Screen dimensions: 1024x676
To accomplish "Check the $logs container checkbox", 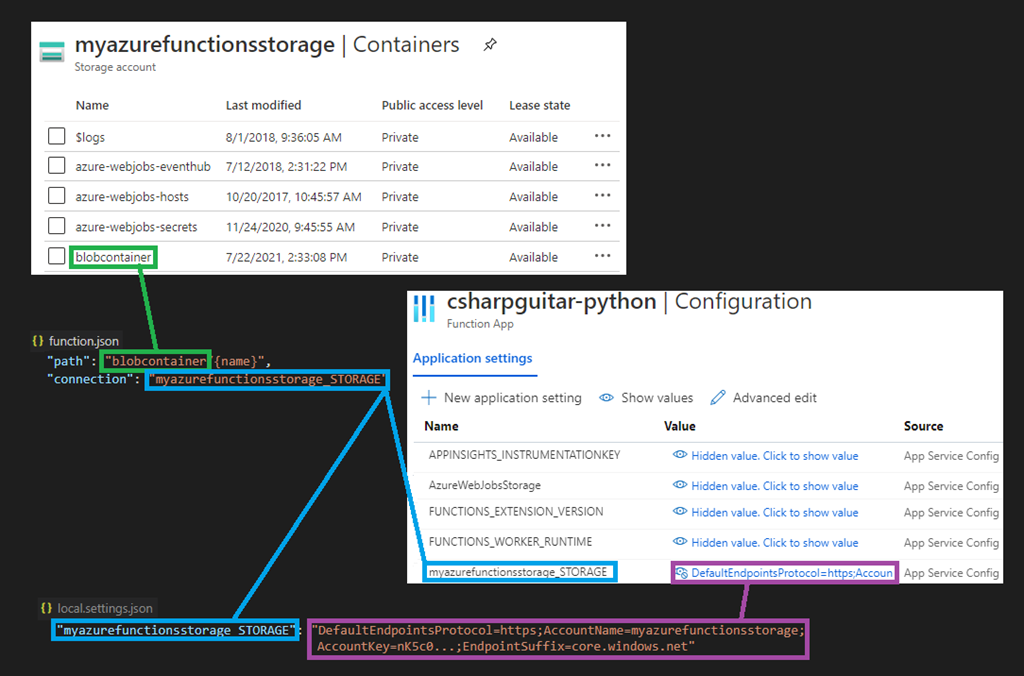I will click(x=57, y=136).
